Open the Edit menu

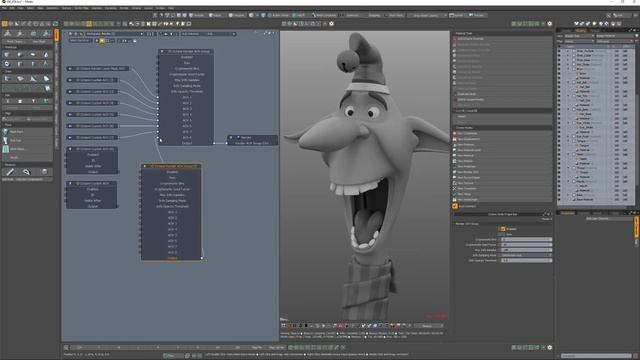coord(12,8)
